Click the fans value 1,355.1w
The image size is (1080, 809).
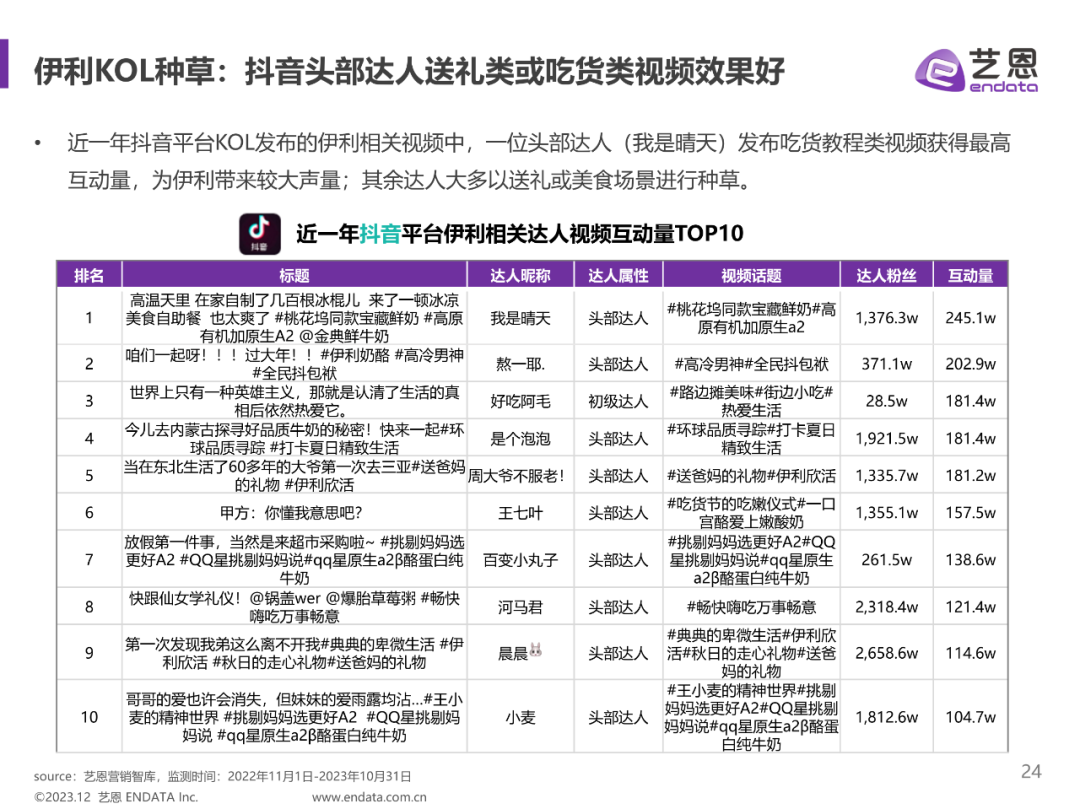[886, 513]
